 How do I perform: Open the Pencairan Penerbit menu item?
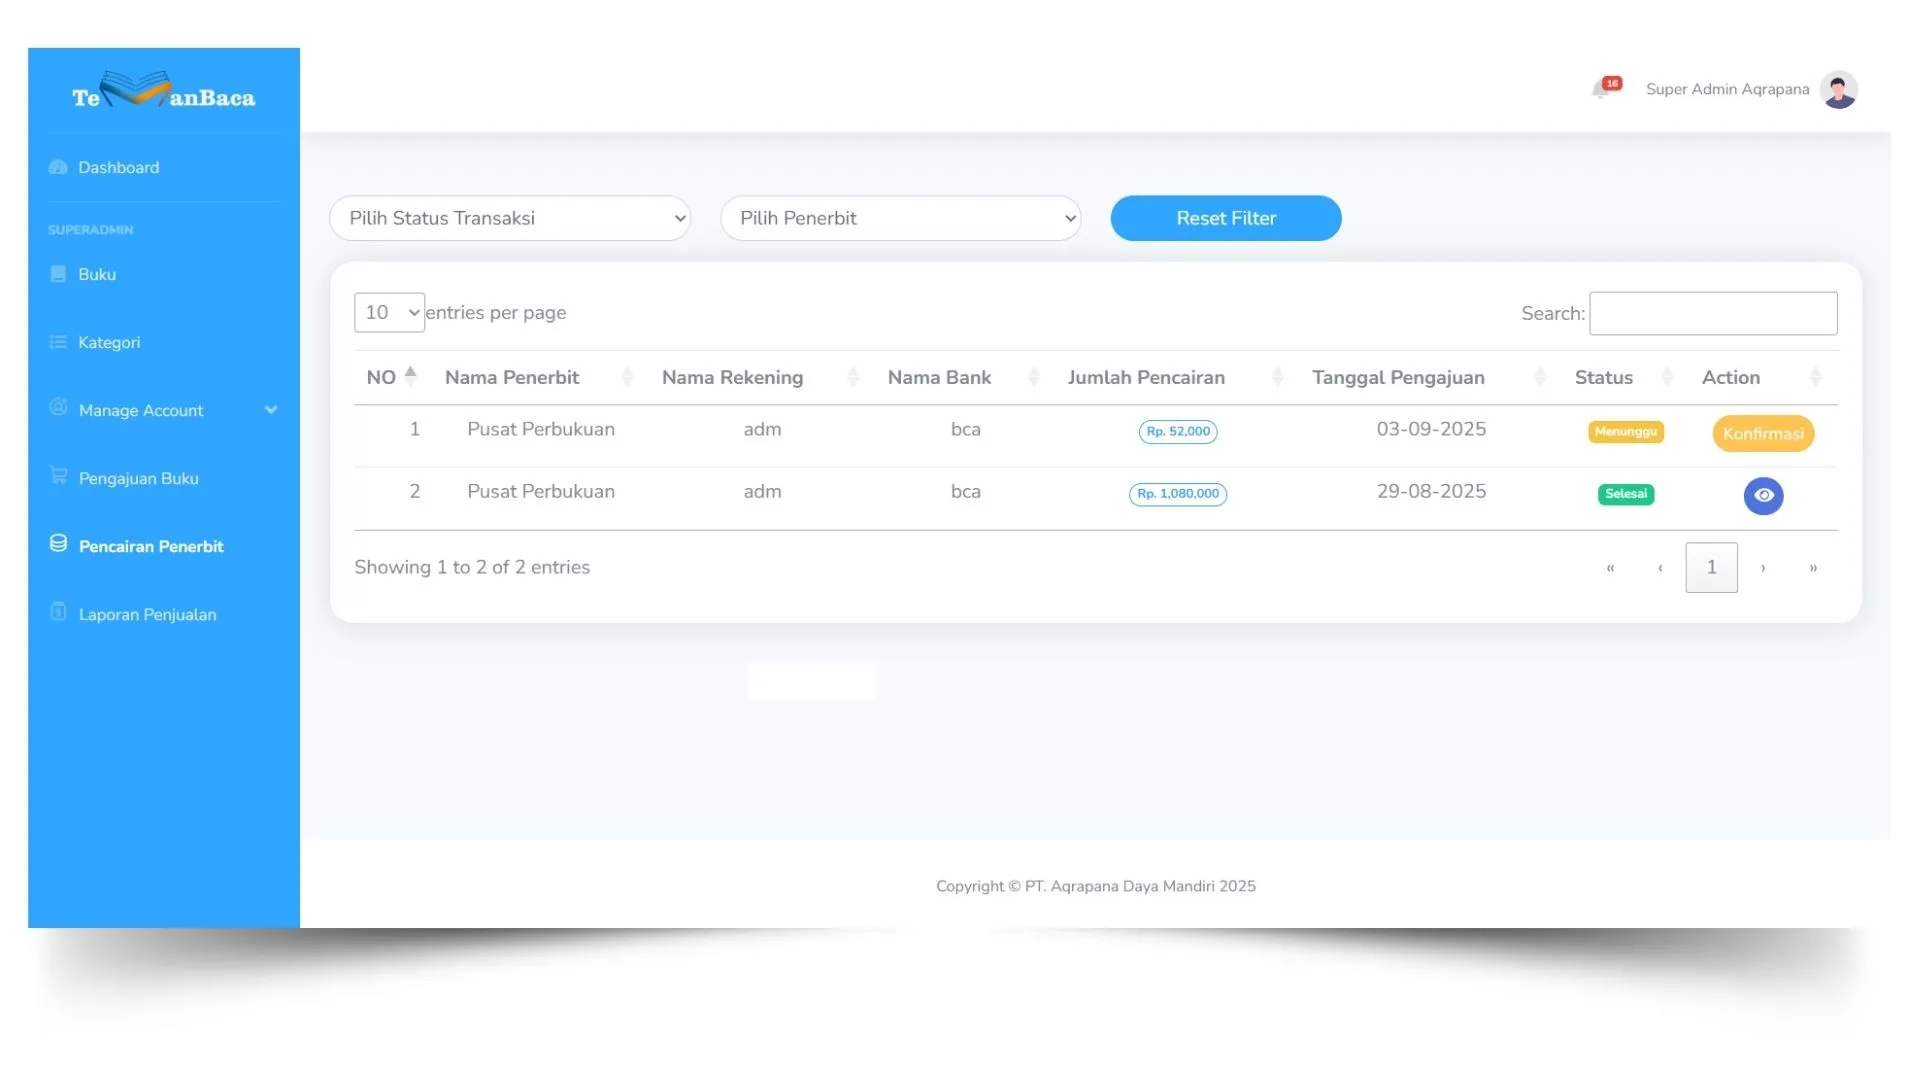point(151,546)
